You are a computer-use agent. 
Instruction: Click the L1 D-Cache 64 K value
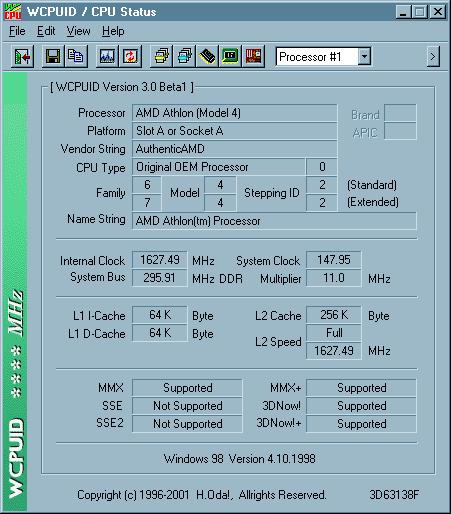160,333
